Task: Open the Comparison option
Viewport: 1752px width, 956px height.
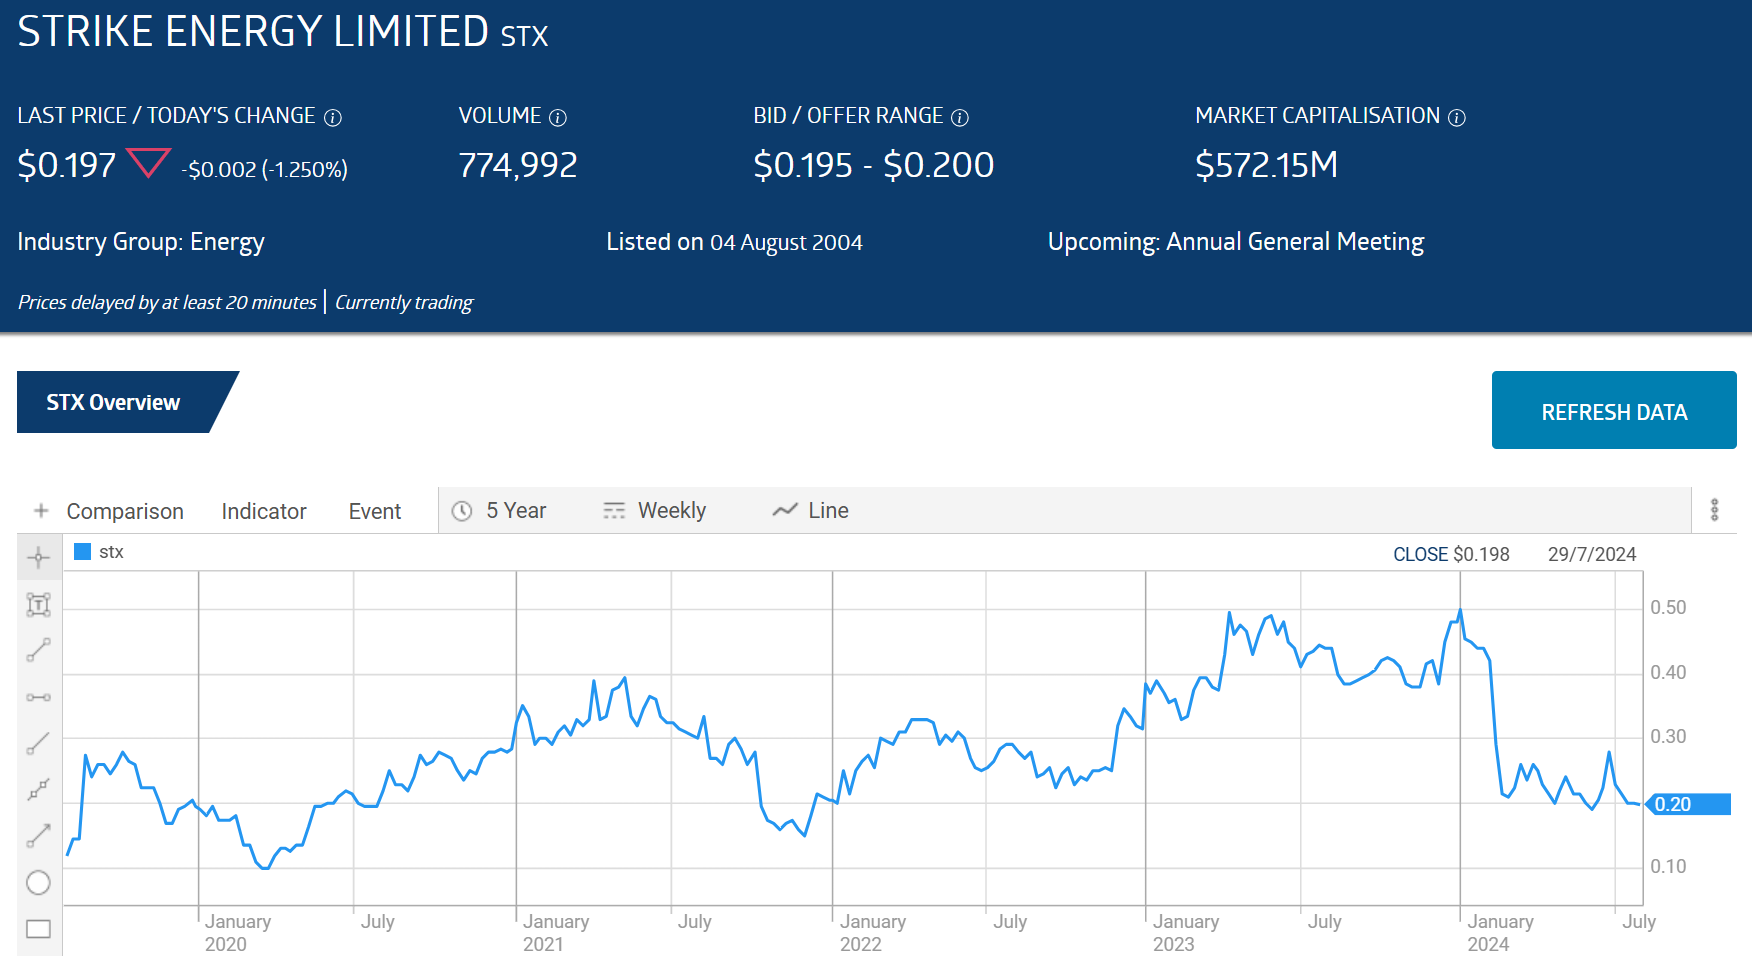Action: point(125,511)
